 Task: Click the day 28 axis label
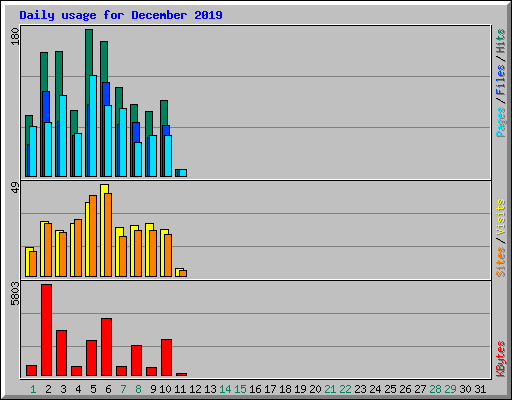tap(435, 389)
